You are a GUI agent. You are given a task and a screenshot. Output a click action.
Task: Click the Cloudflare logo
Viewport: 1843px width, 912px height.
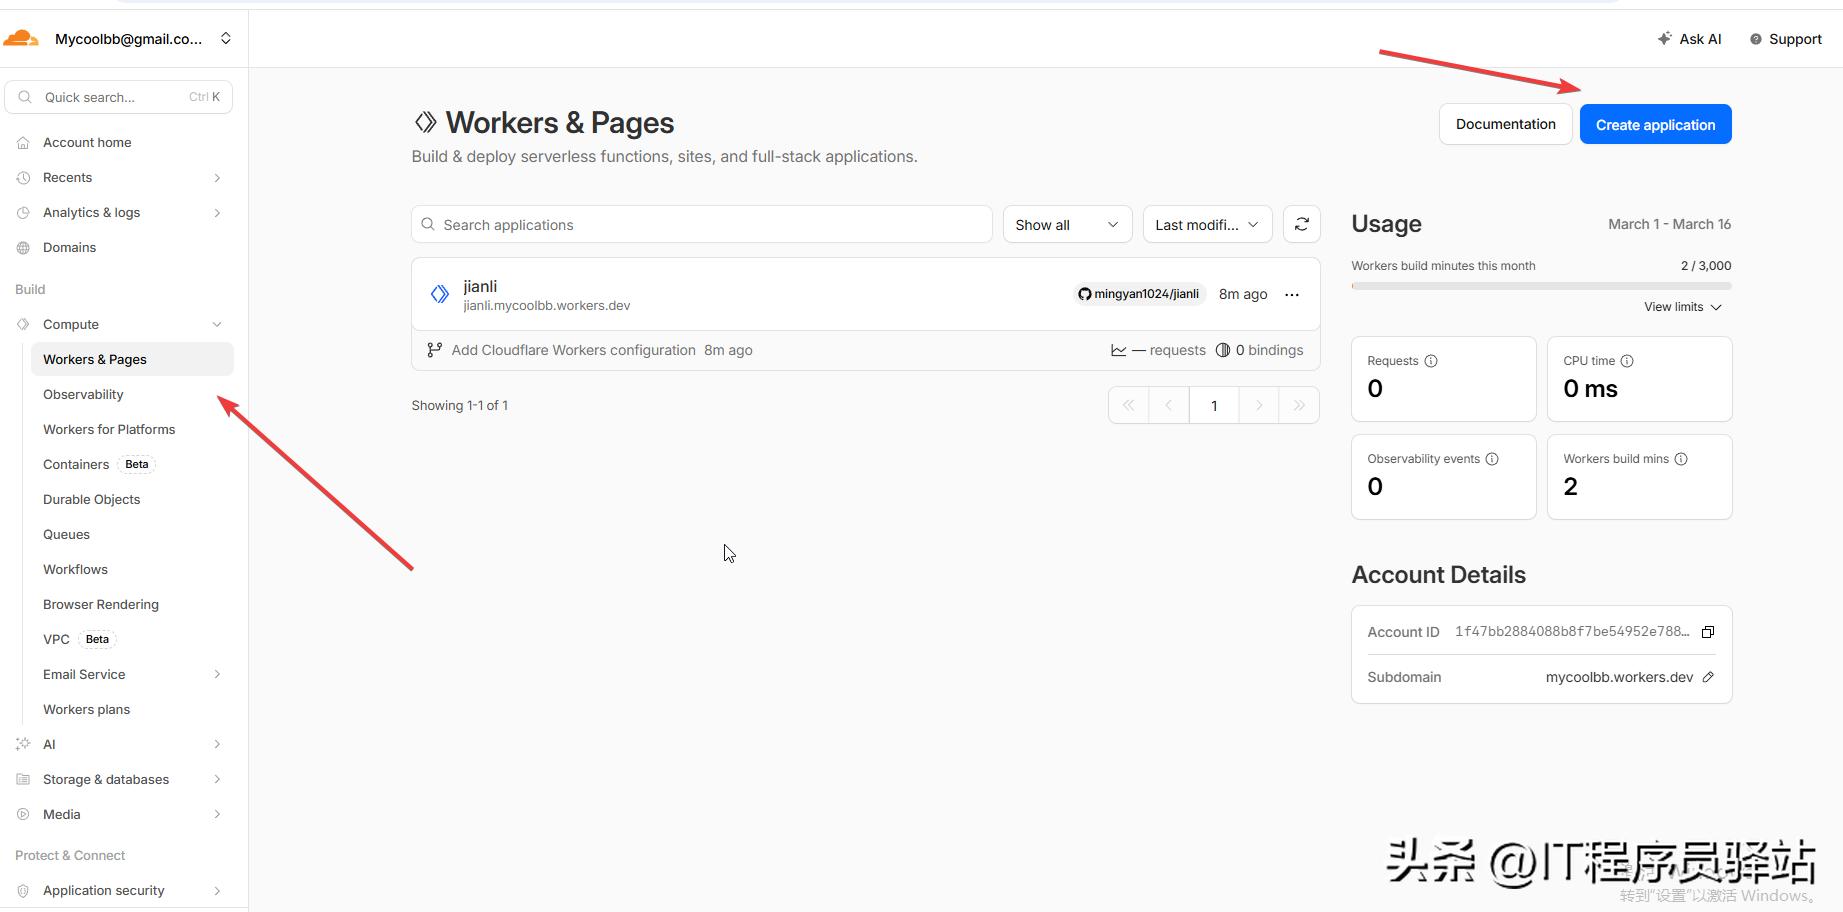pyautogui.click(x=21, y=39)
